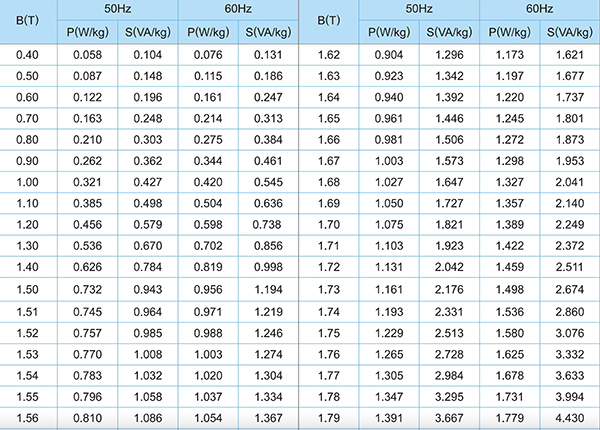Click the left 60Hz group header
Viewport: 600px width, 430px height.
[x=238, y=9]
